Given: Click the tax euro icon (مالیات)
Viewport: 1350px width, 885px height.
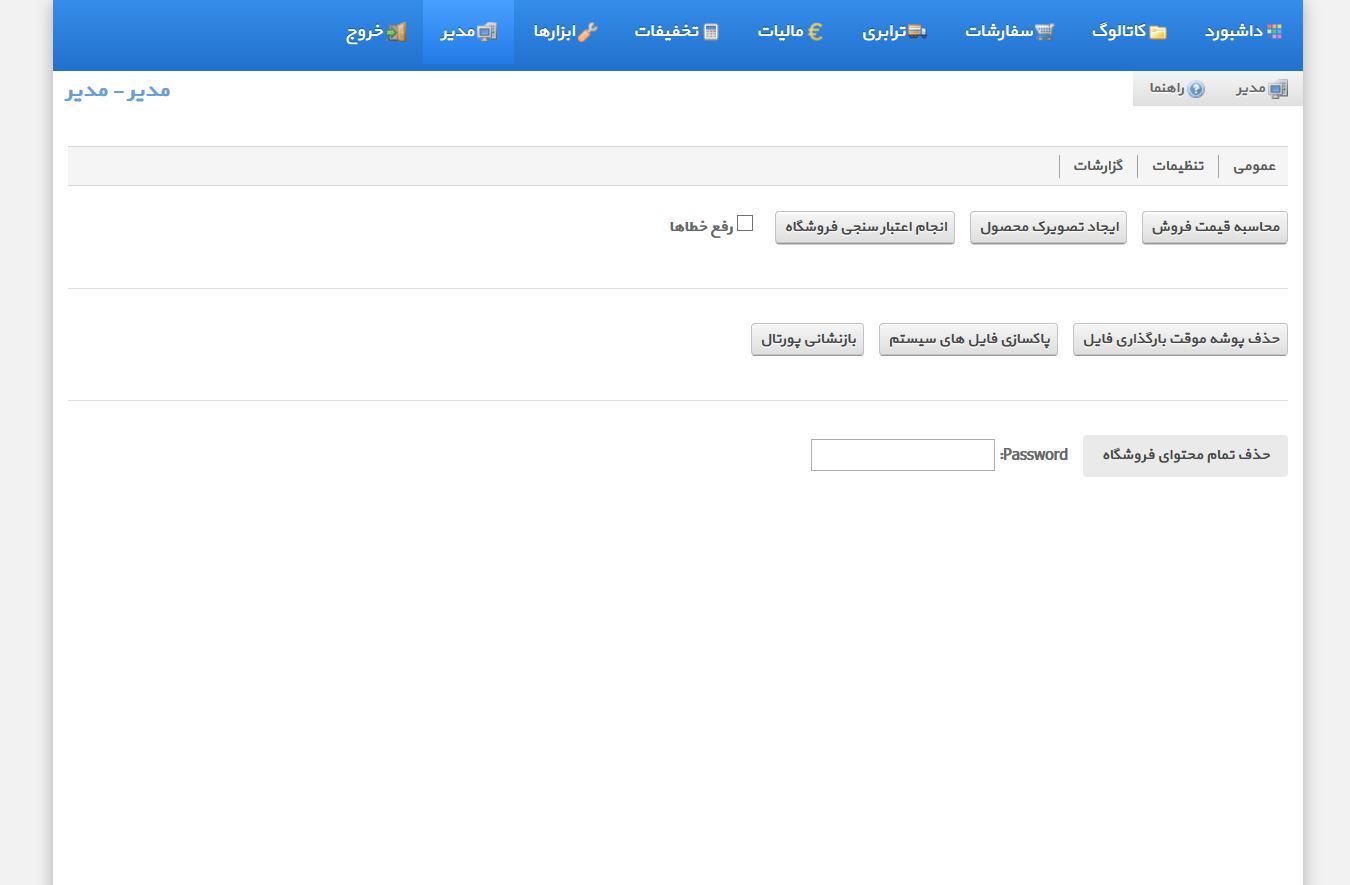Looking at the screenshot, I should click(x=815, y=32).
